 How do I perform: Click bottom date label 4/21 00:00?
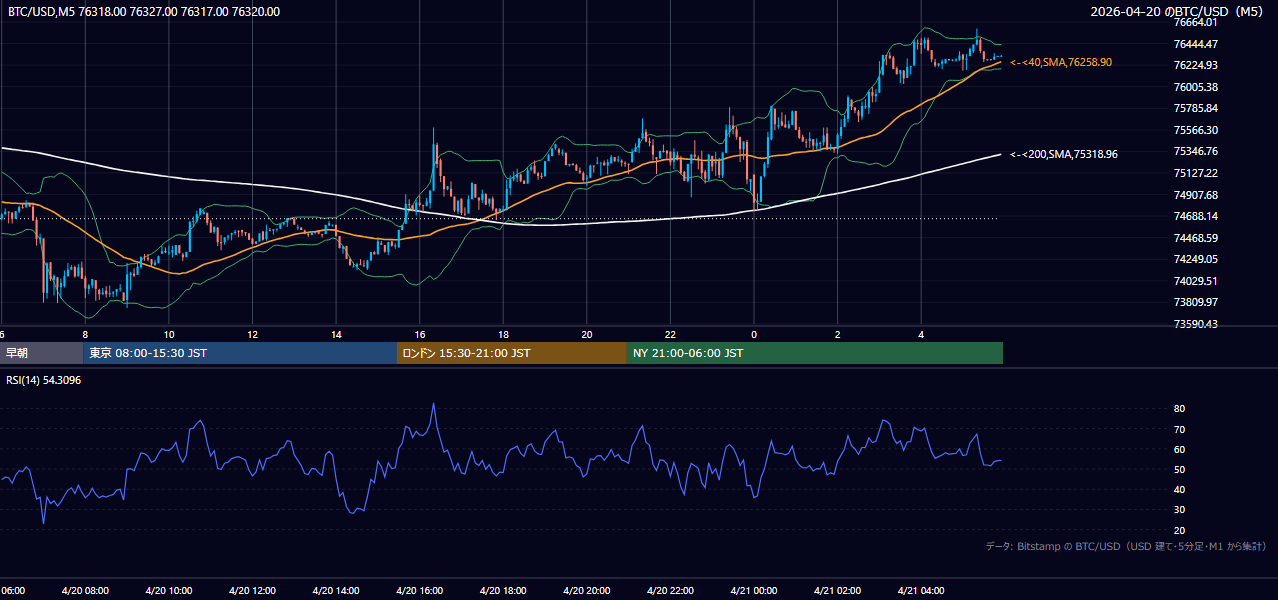tap(753, 591)
